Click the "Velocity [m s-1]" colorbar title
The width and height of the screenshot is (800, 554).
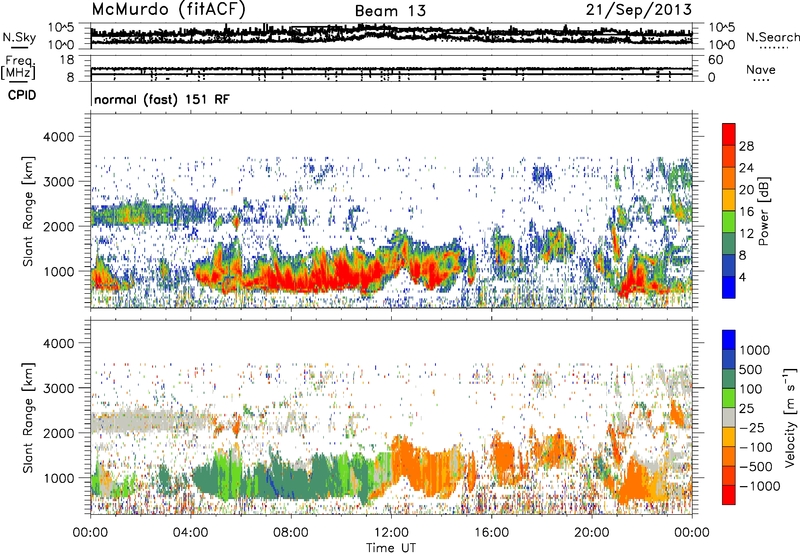point(790,417)
